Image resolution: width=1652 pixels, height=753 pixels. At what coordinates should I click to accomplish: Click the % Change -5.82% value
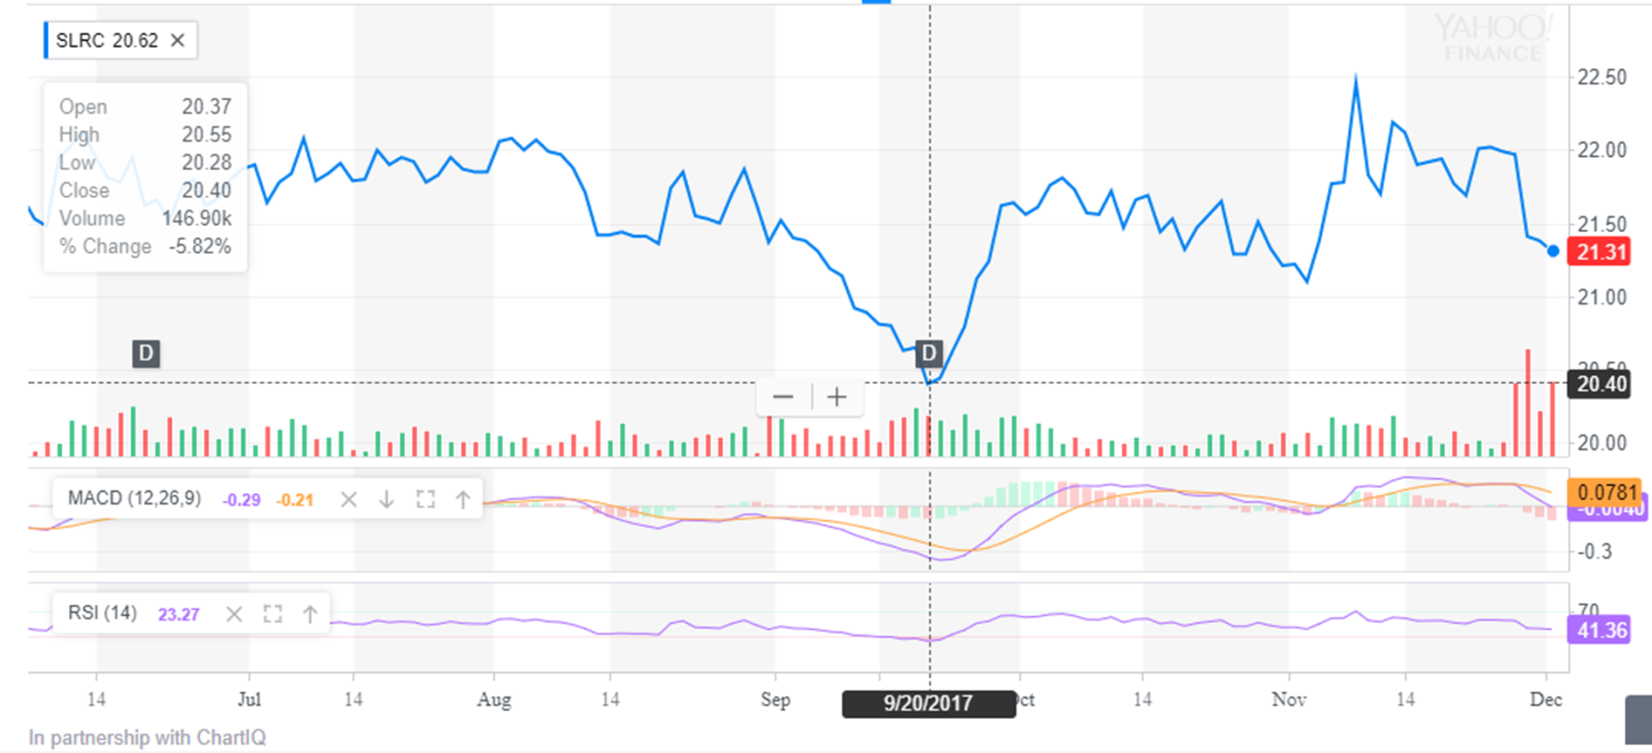coord(200,247)
